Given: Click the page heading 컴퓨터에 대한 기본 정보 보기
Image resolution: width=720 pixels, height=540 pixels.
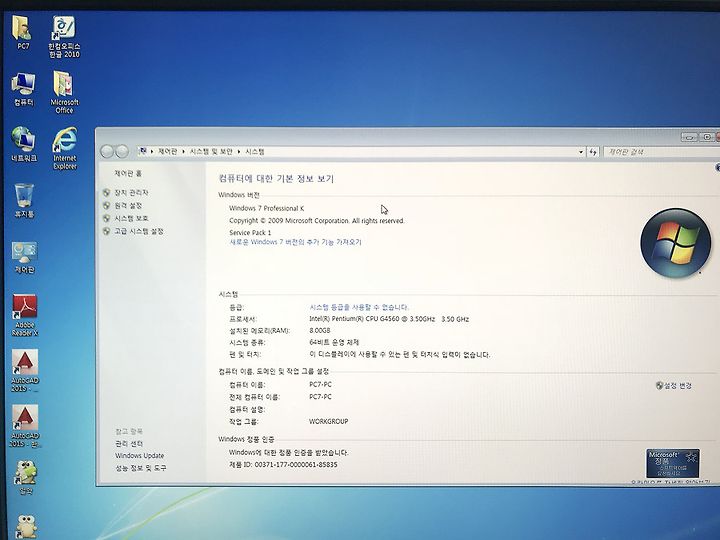Looking at the screenshot, I should coord(276,179).
